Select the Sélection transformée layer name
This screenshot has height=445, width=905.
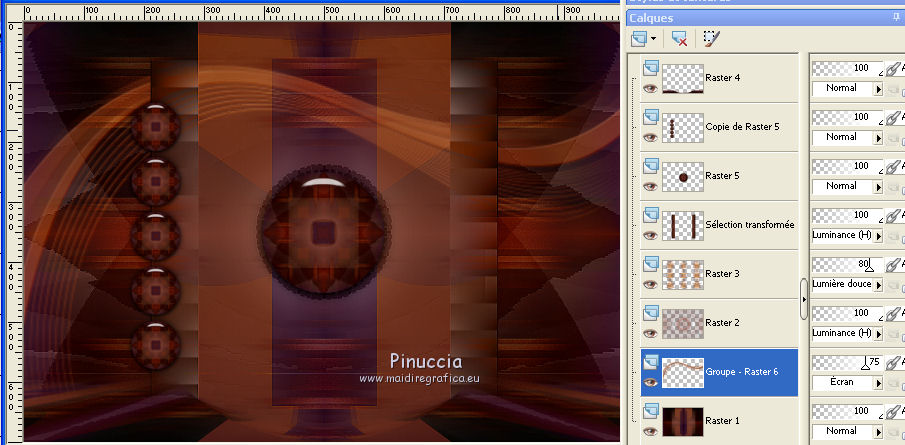750,225
